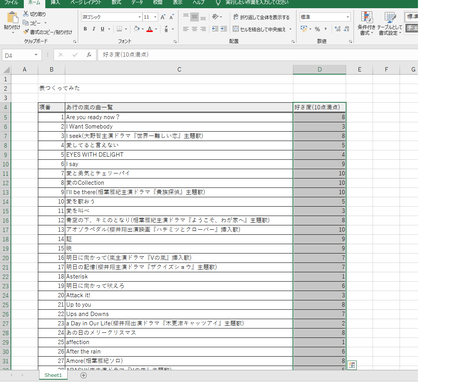The width and height of the screenshot is (450, 382).
Task: Click the accounting number format icon
Action: coord(303,29)
